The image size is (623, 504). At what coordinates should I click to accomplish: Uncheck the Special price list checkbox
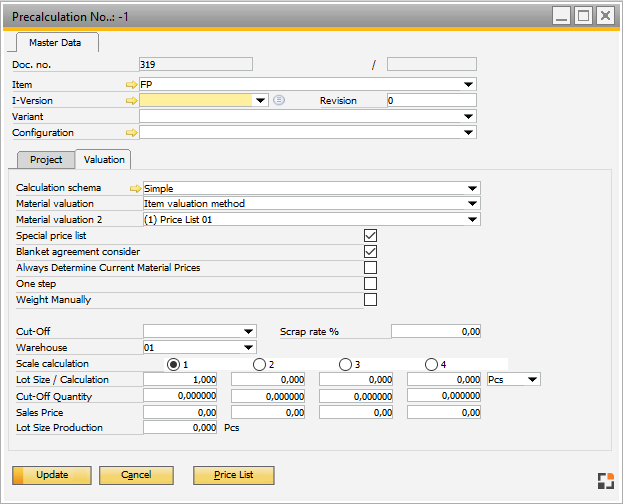coord(370,236)
